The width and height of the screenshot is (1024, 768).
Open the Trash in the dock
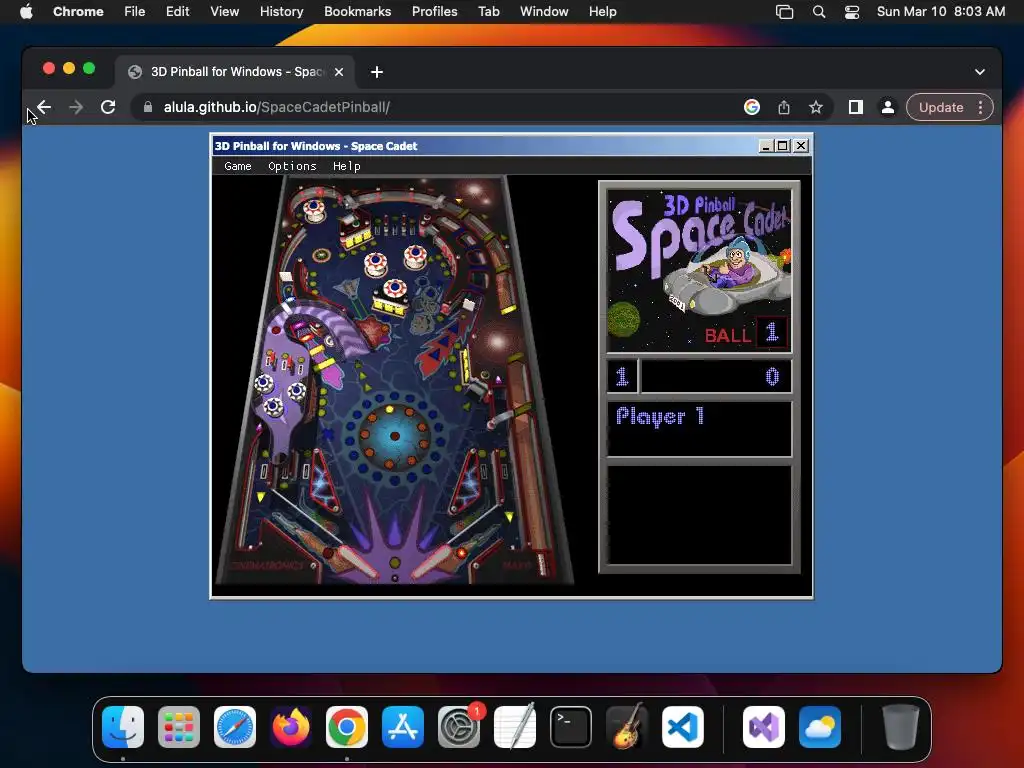pos(901,727)
